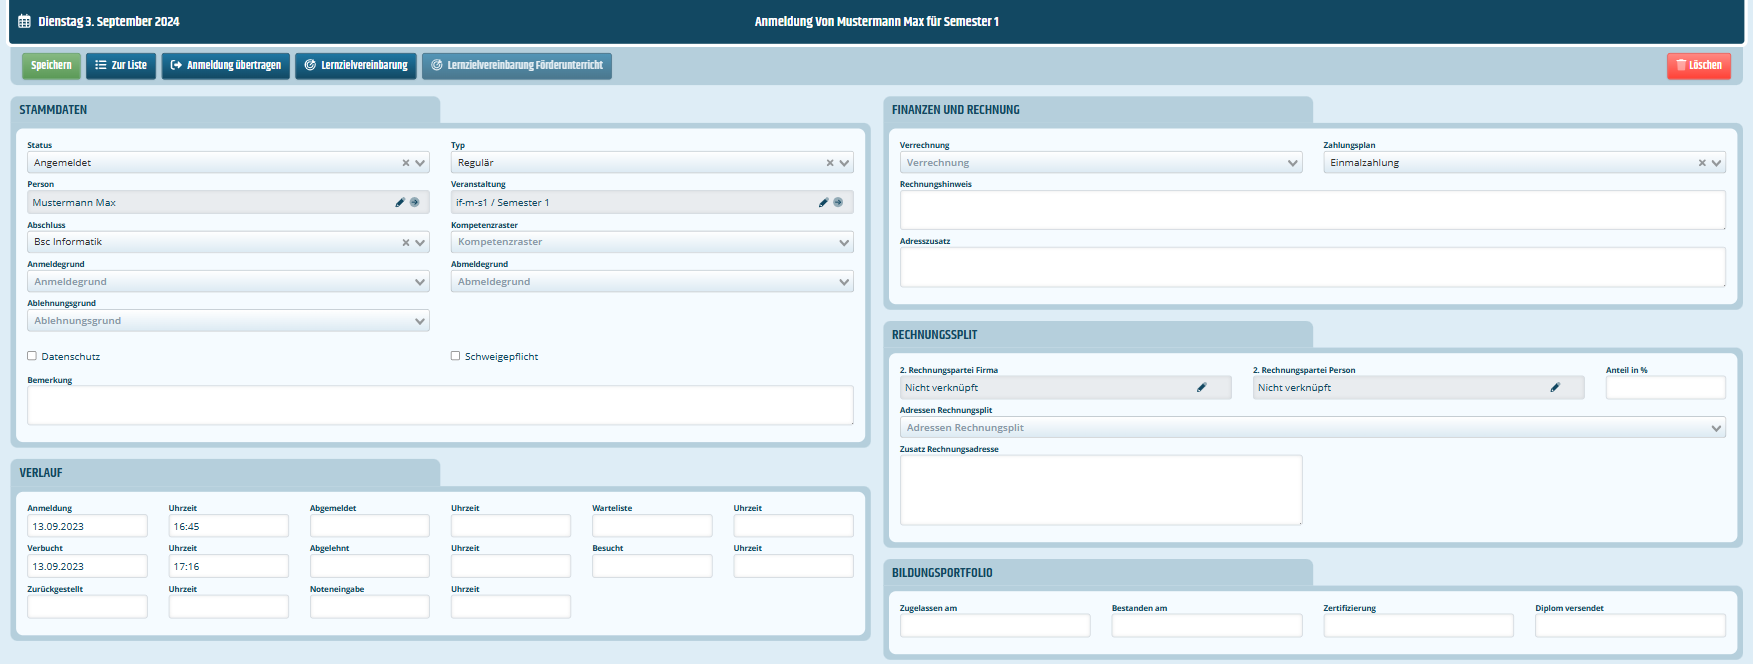Click the 'if-m-s1 / Semester 1' text
Viewport: 1753px width, 664px height.
pyautogui.click(x=503, y=202)
